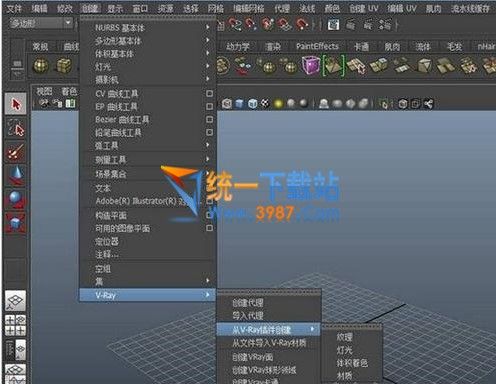Click the purple cube shelf icon

[311, 65]
